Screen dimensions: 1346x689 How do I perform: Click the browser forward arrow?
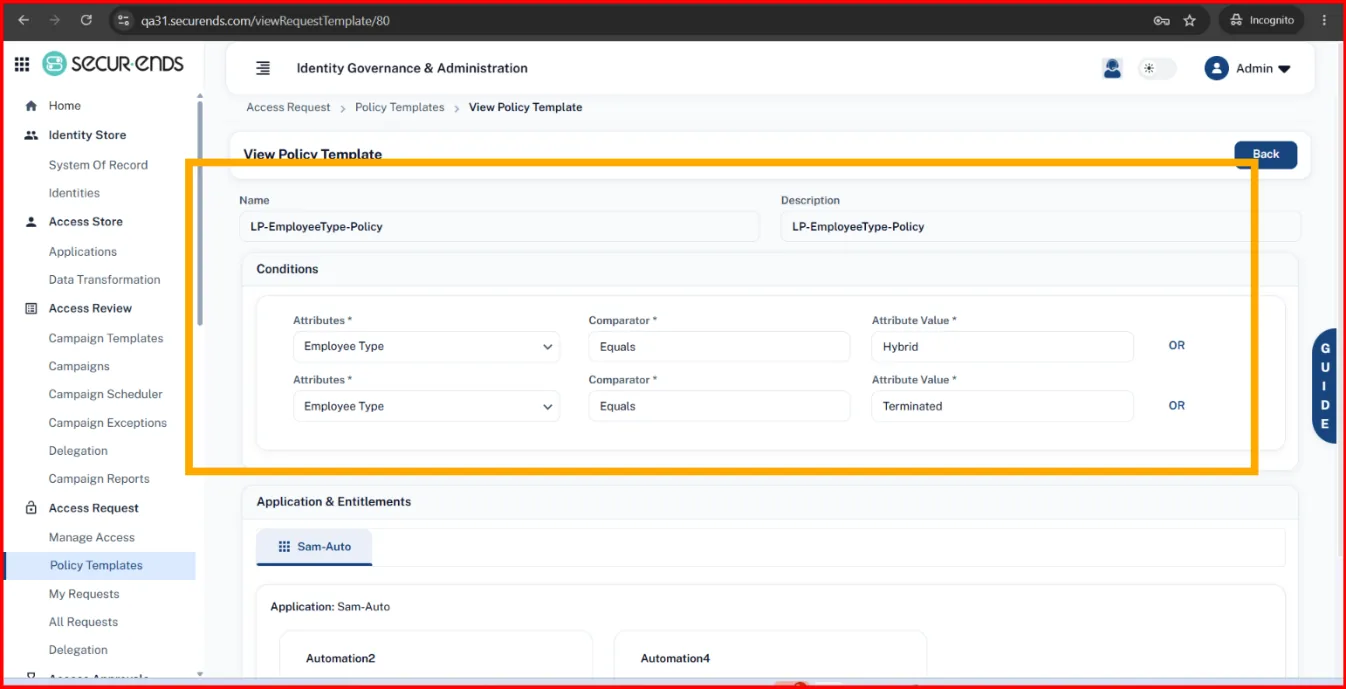click(x=55, y=20)
